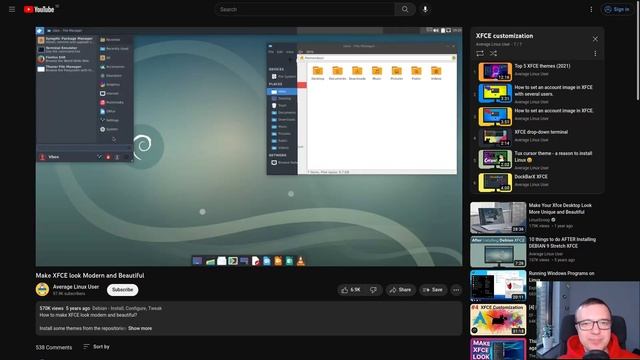Save video to a playlist
This screenshot has width=640, height=360.
[433, 290]
